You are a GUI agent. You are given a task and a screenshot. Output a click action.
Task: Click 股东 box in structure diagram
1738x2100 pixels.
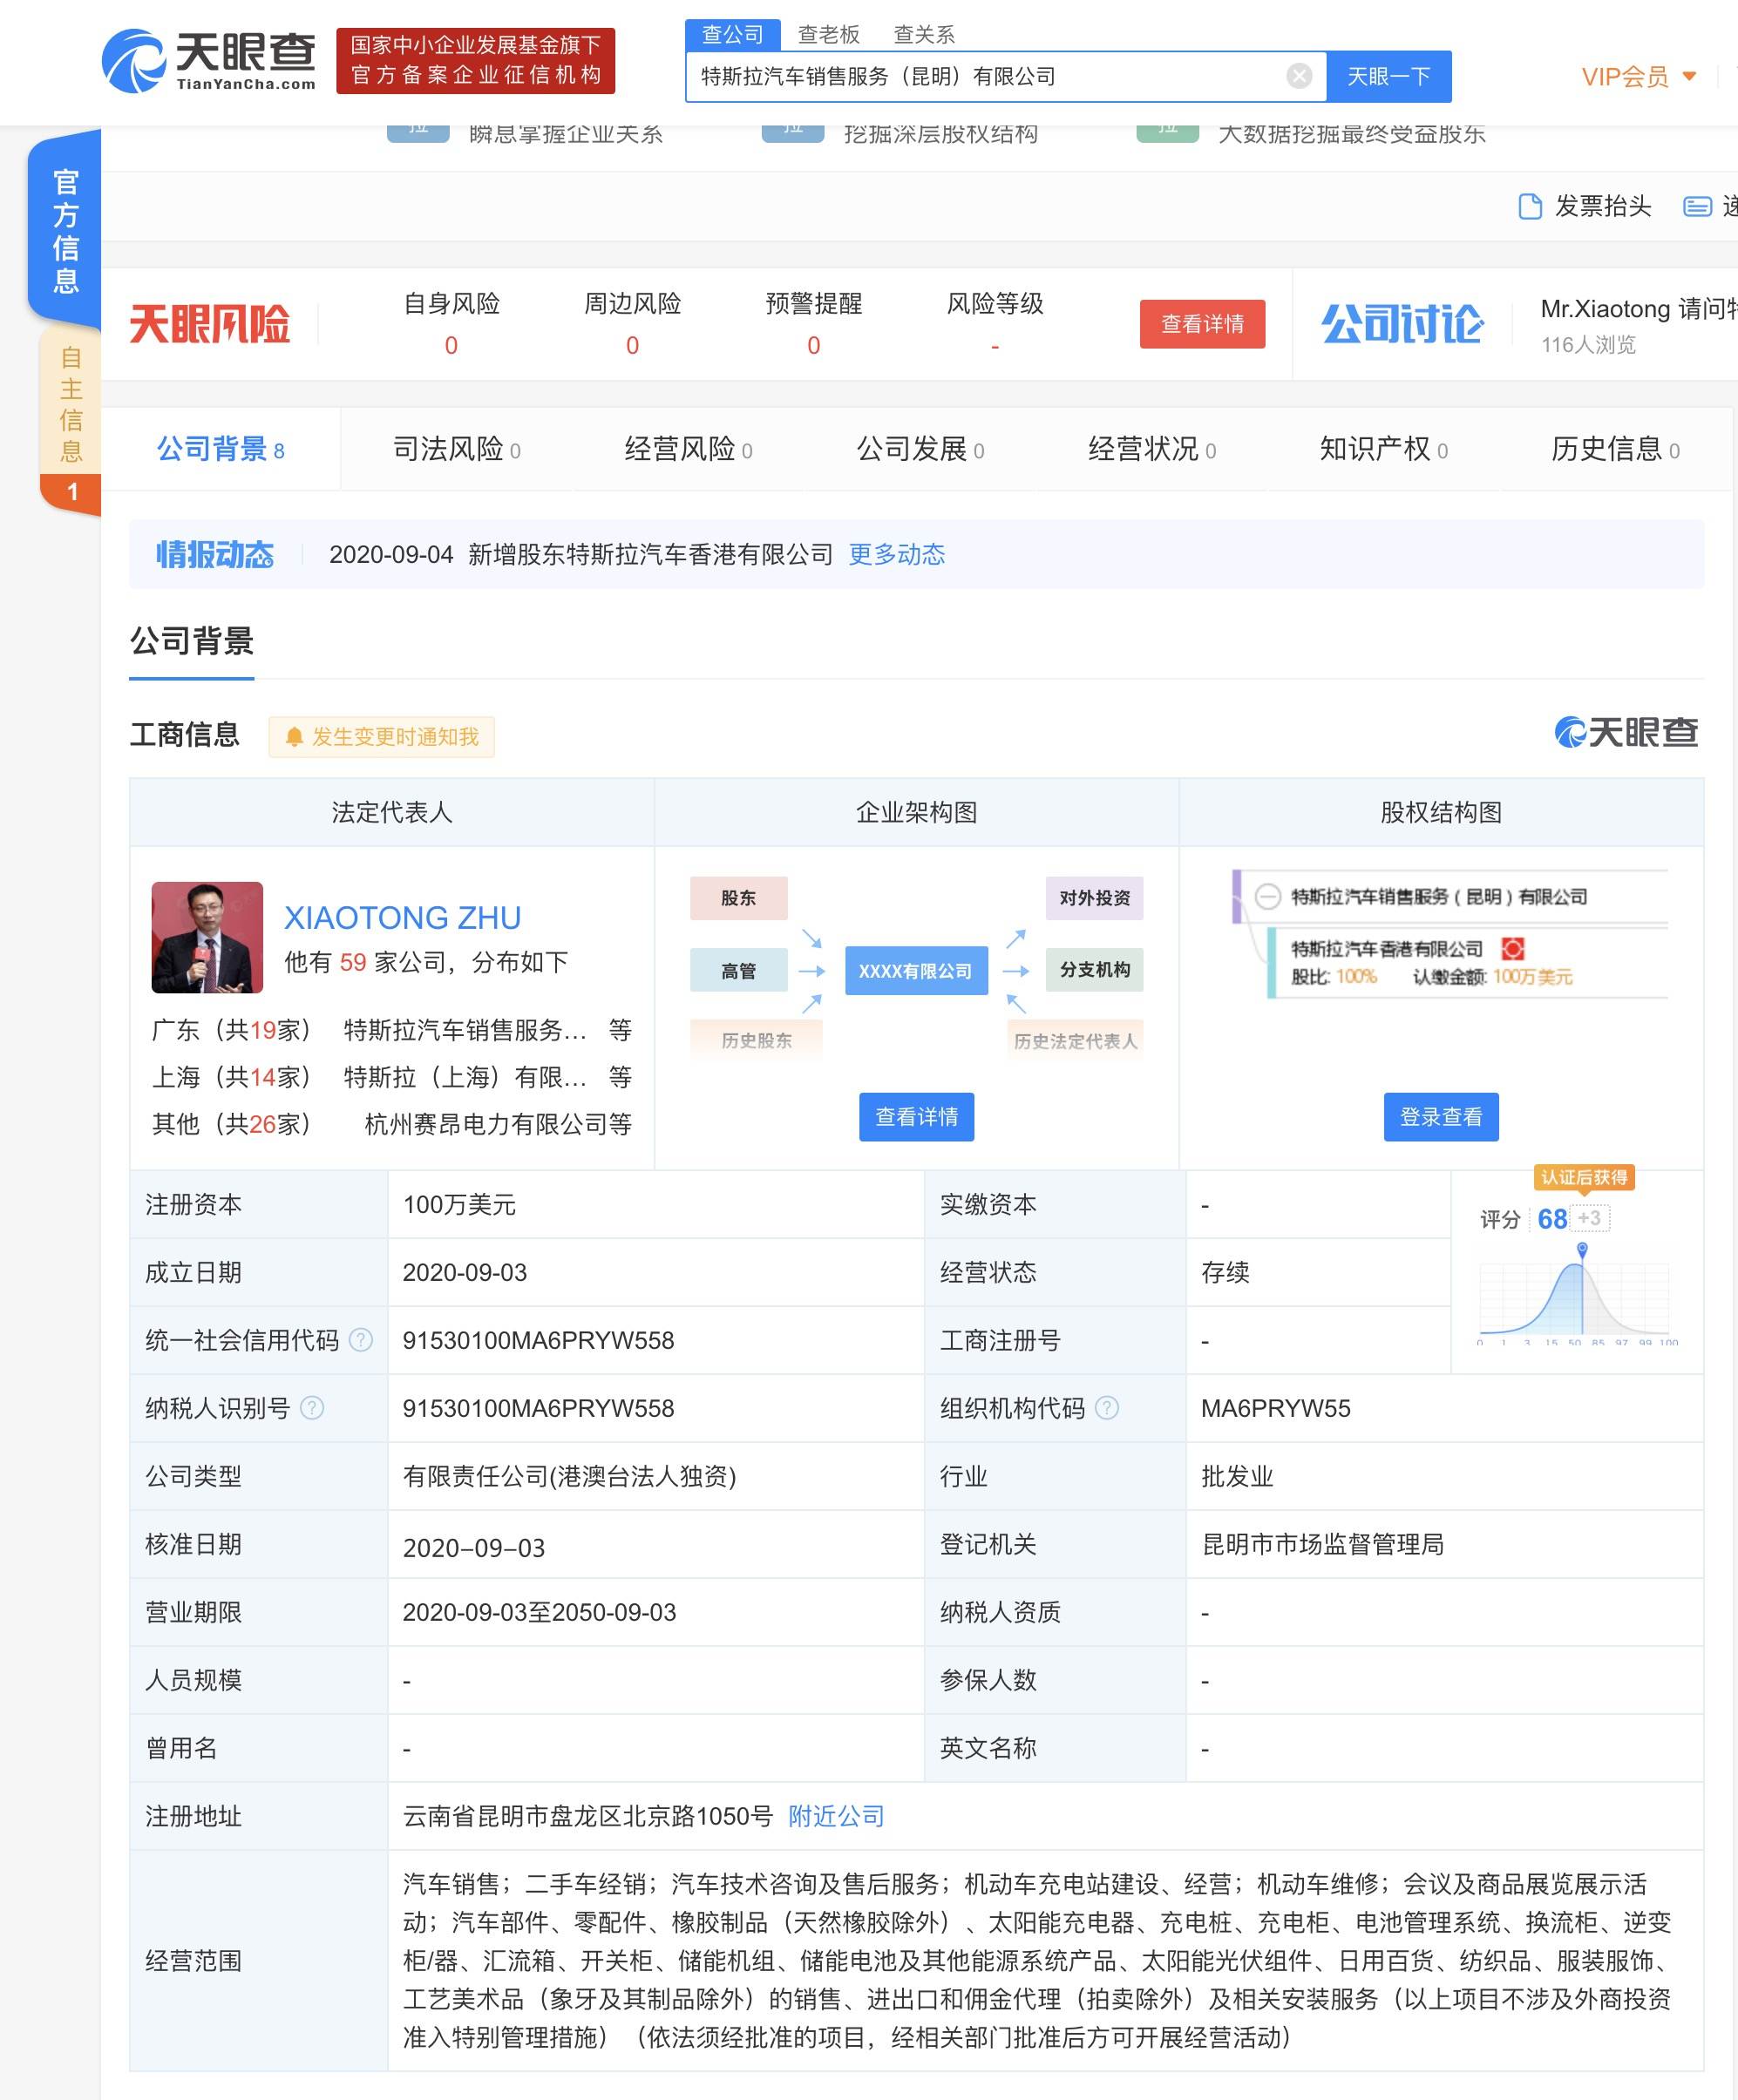tap(739, 898)
